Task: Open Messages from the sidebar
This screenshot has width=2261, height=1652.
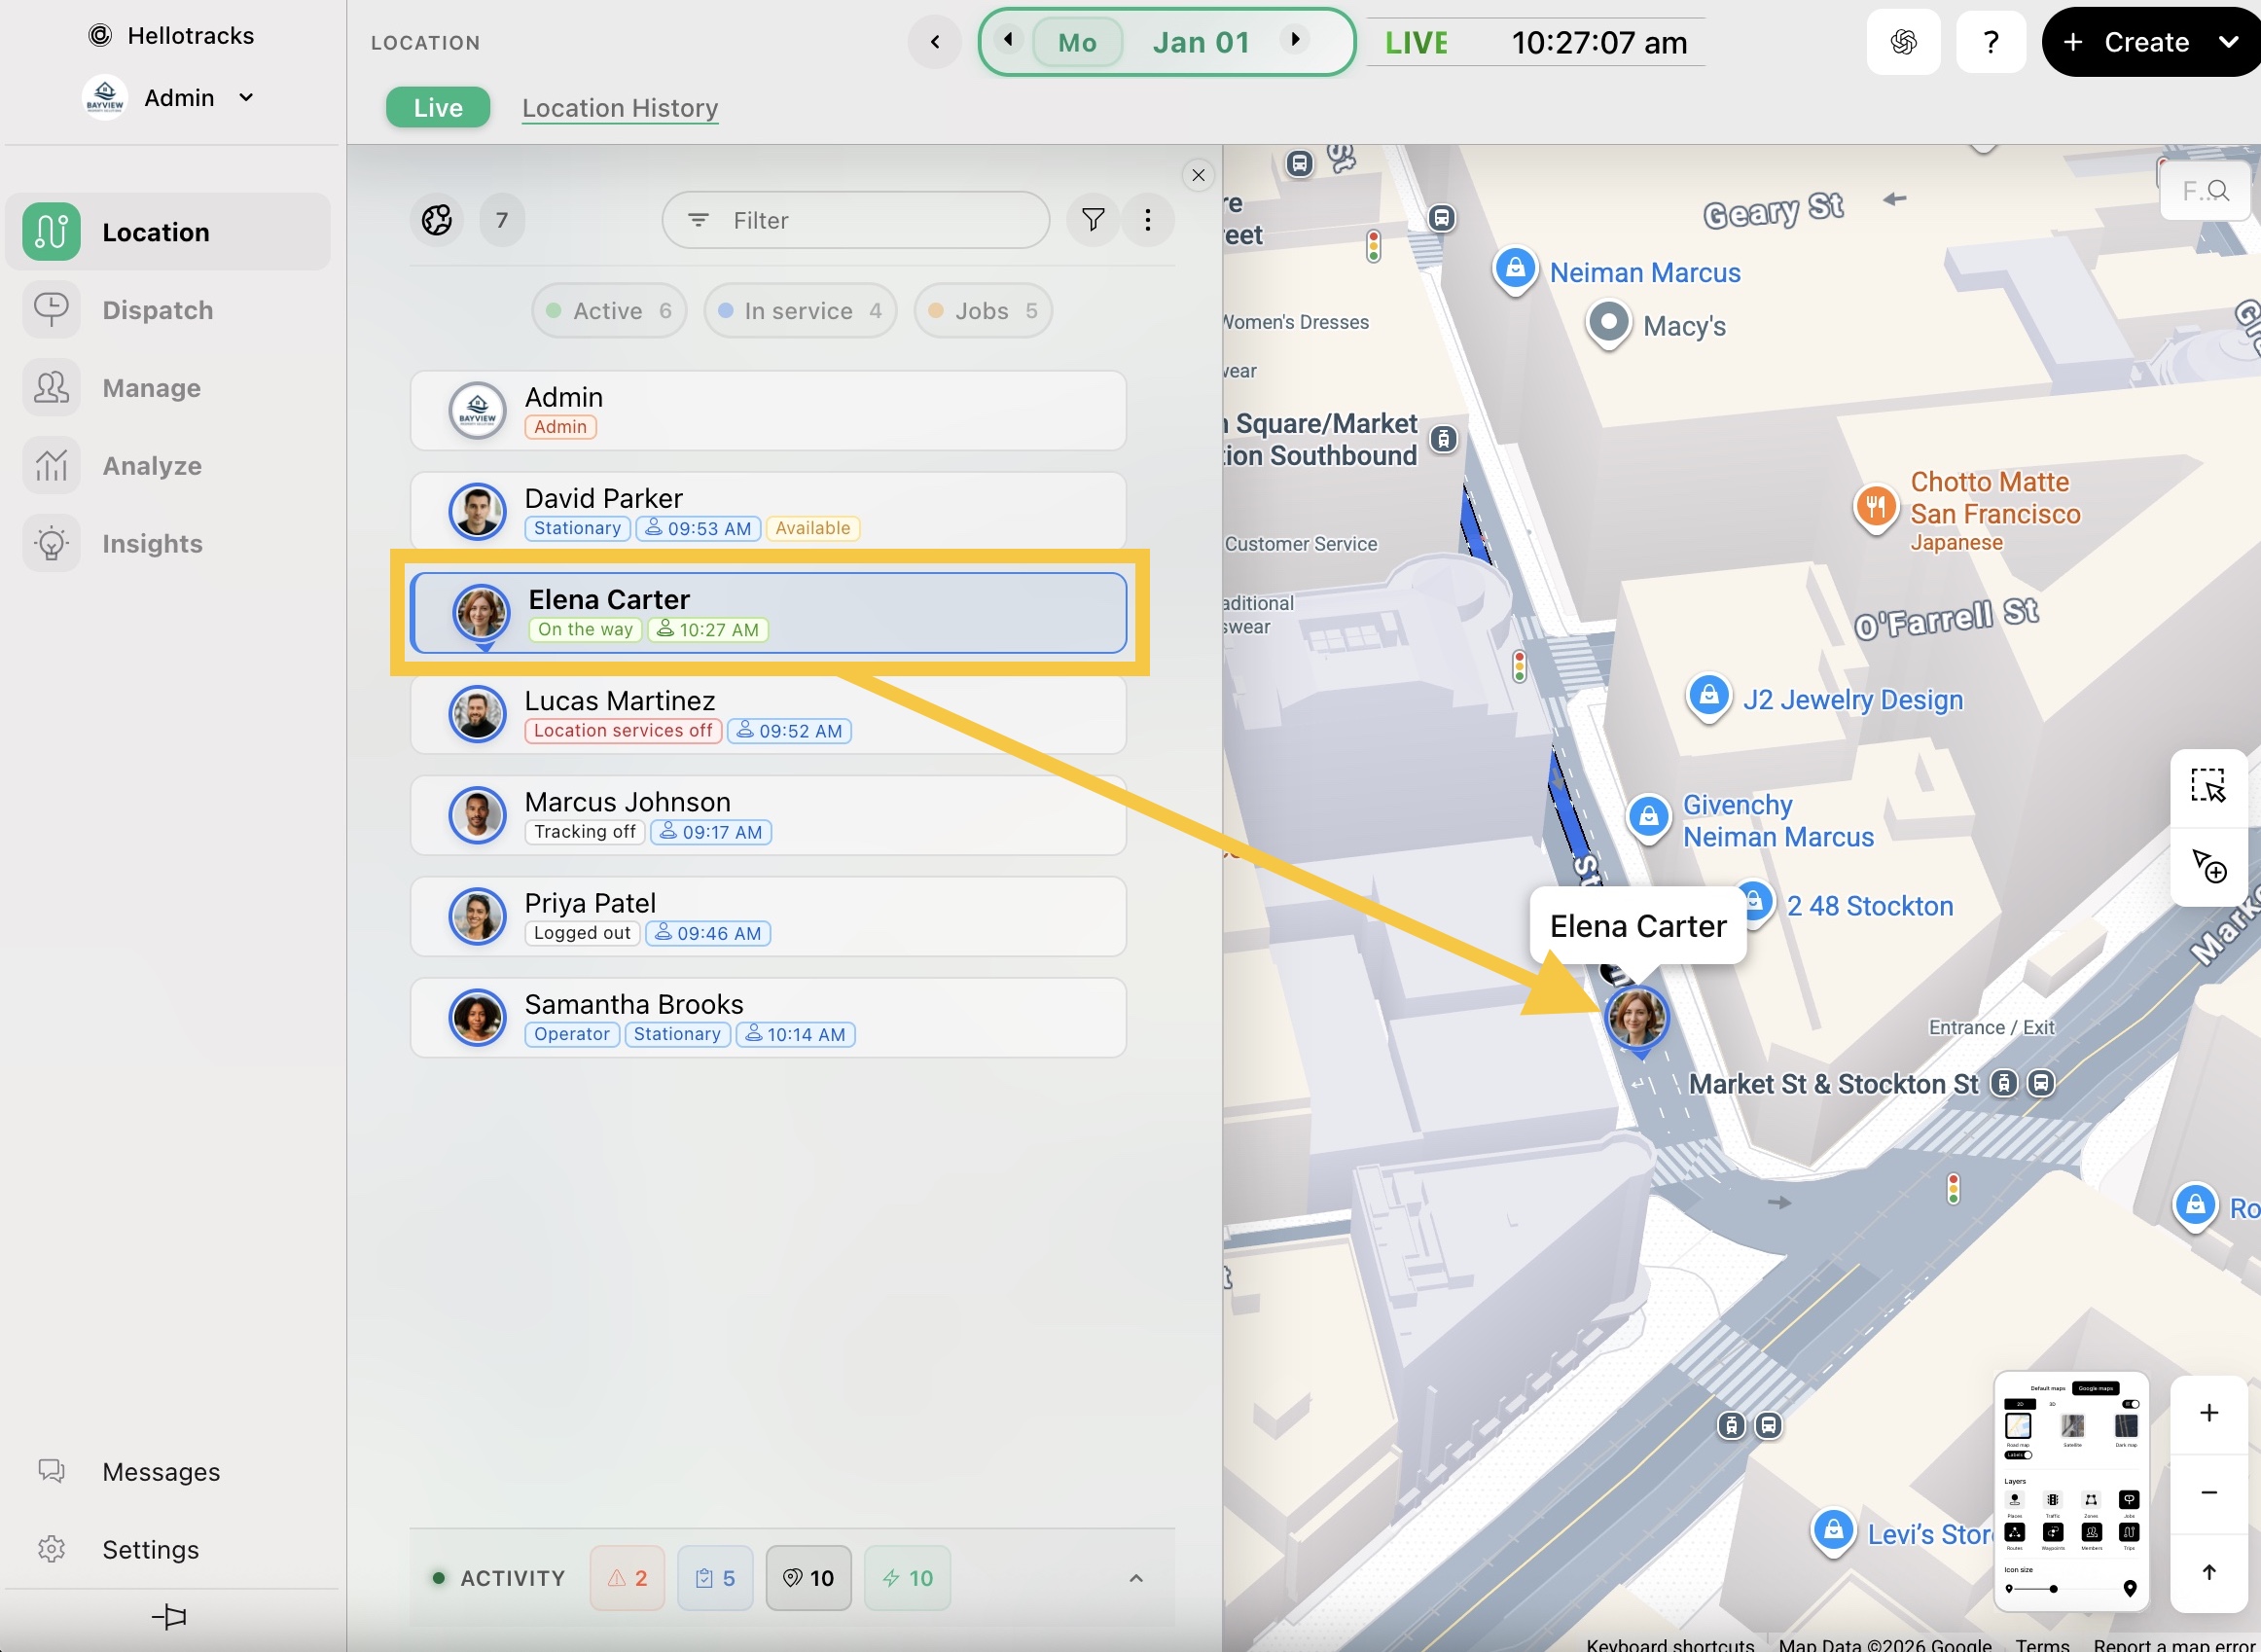Action: (x=160, y=1471)
